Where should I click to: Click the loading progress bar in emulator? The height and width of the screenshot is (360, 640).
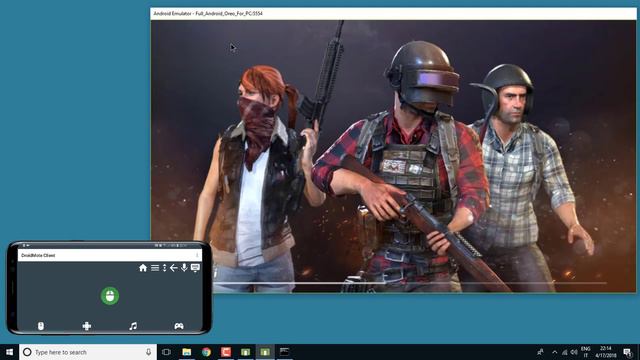(x=409, y=283)
